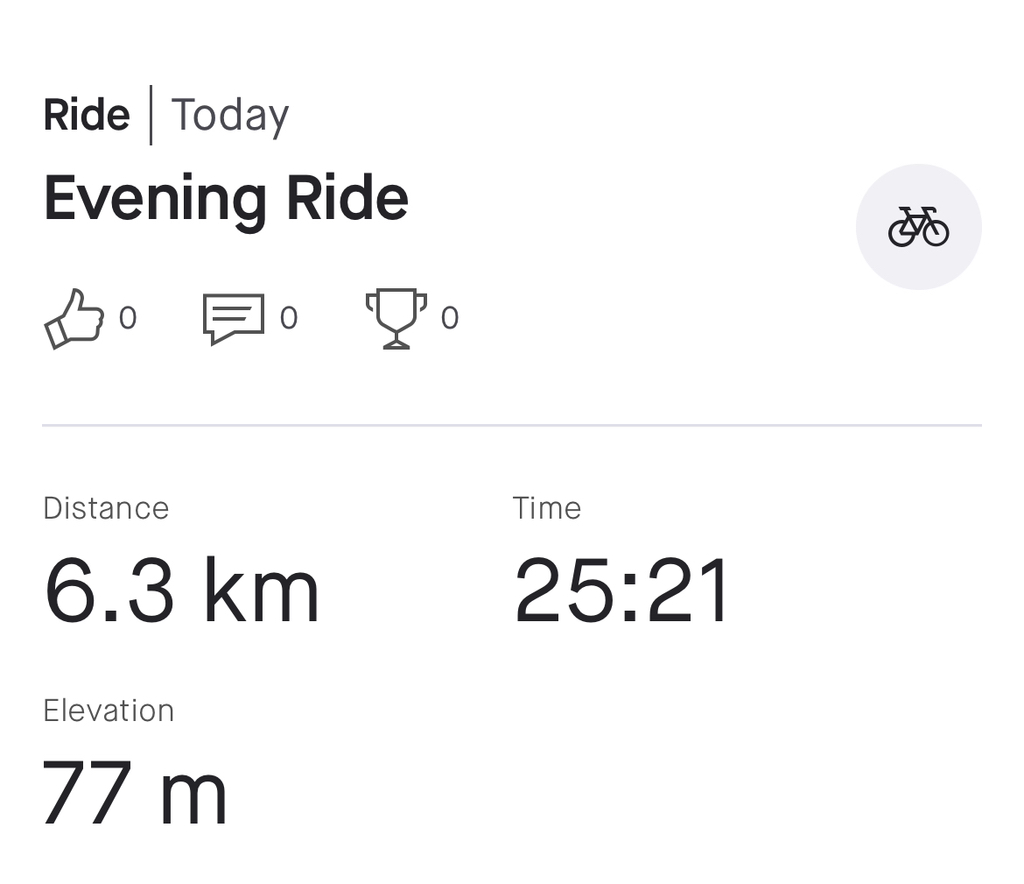Screen dimensions: 1024x884
Task: Click the "Elevation" stat label
Action: [109, 711]
